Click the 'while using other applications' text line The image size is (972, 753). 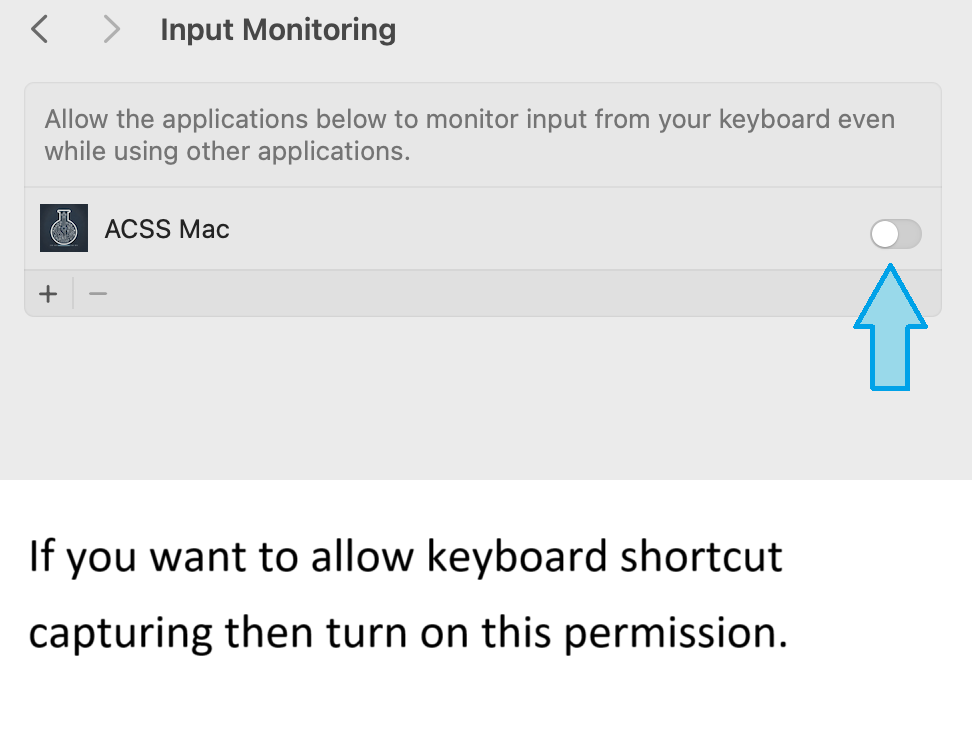pyautogui.click(x=228, y=151)
